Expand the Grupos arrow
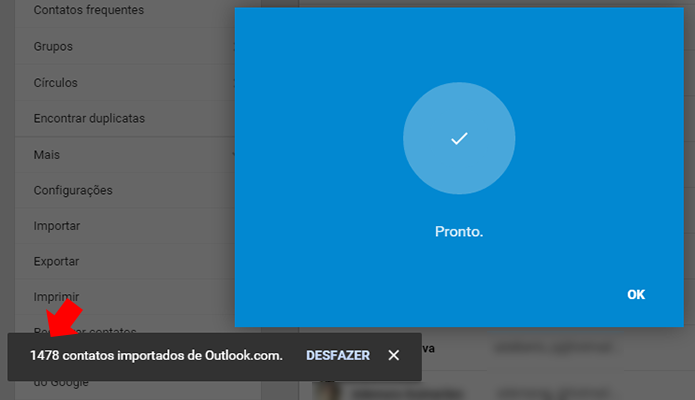695x400 pixels. [x=234, y=46]
